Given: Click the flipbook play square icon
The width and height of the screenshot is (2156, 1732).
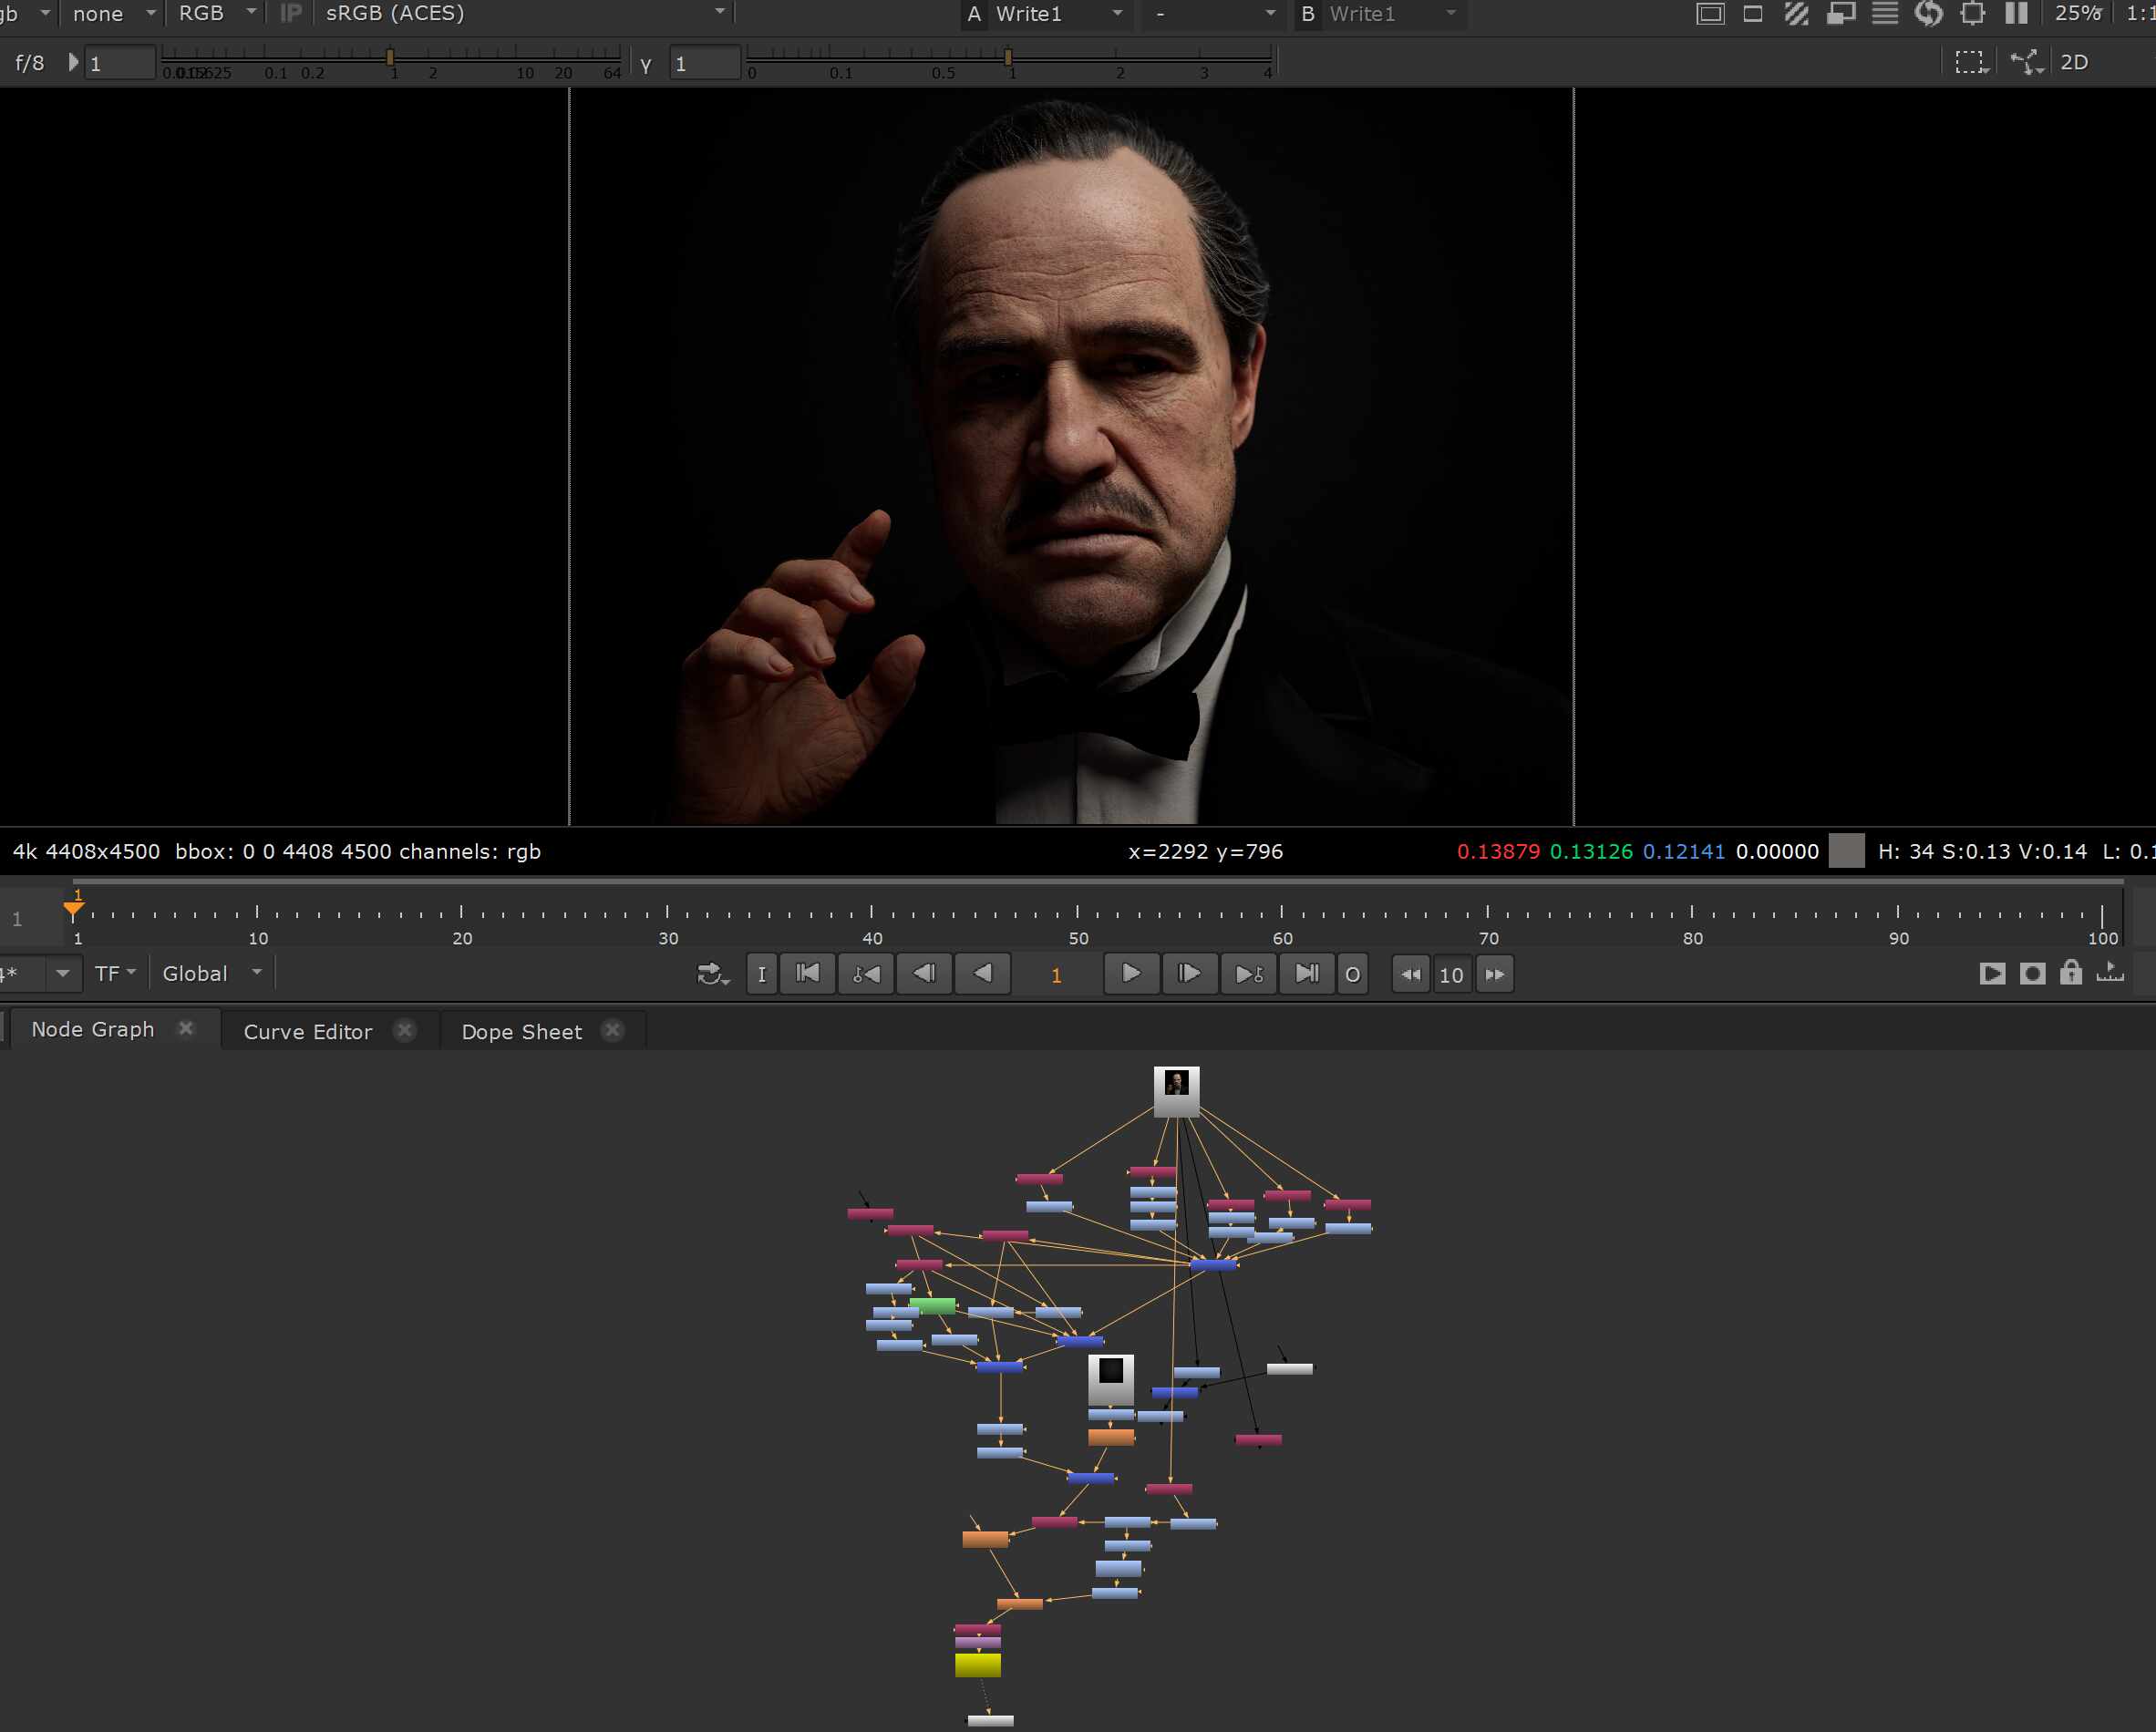Looking at the screenshot, I should pos(1992,974).
